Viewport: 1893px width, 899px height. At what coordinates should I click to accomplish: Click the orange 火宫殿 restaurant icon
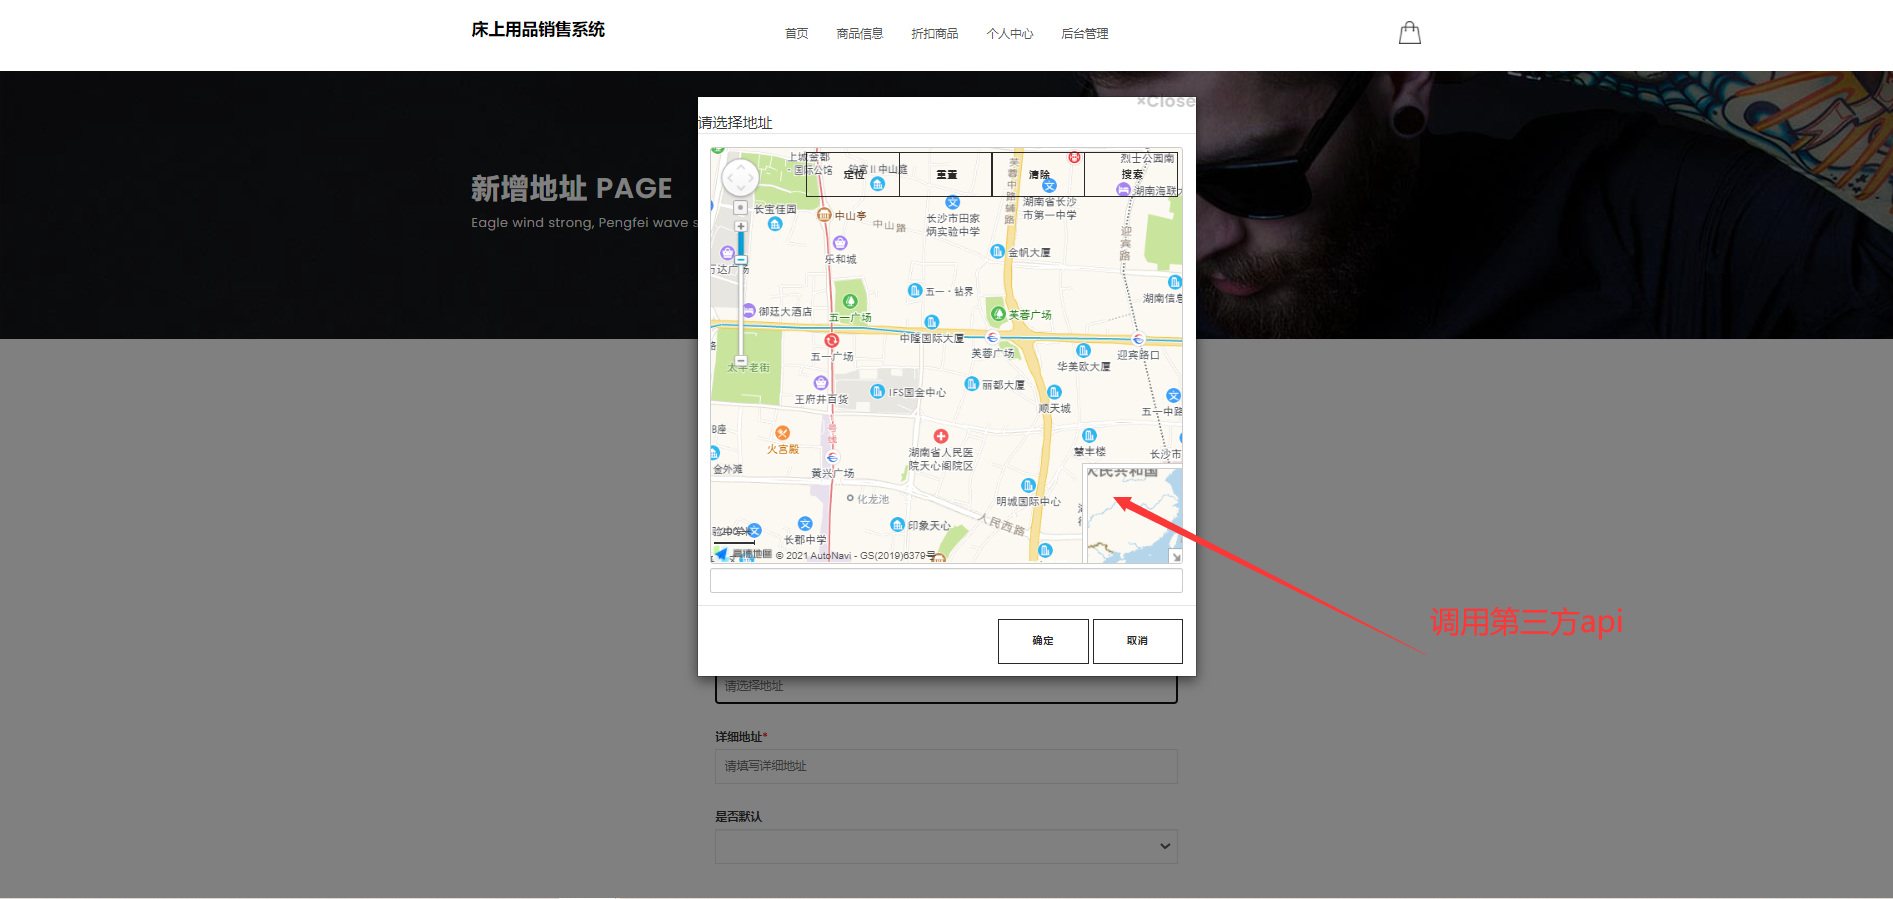(x=782, y=433)
